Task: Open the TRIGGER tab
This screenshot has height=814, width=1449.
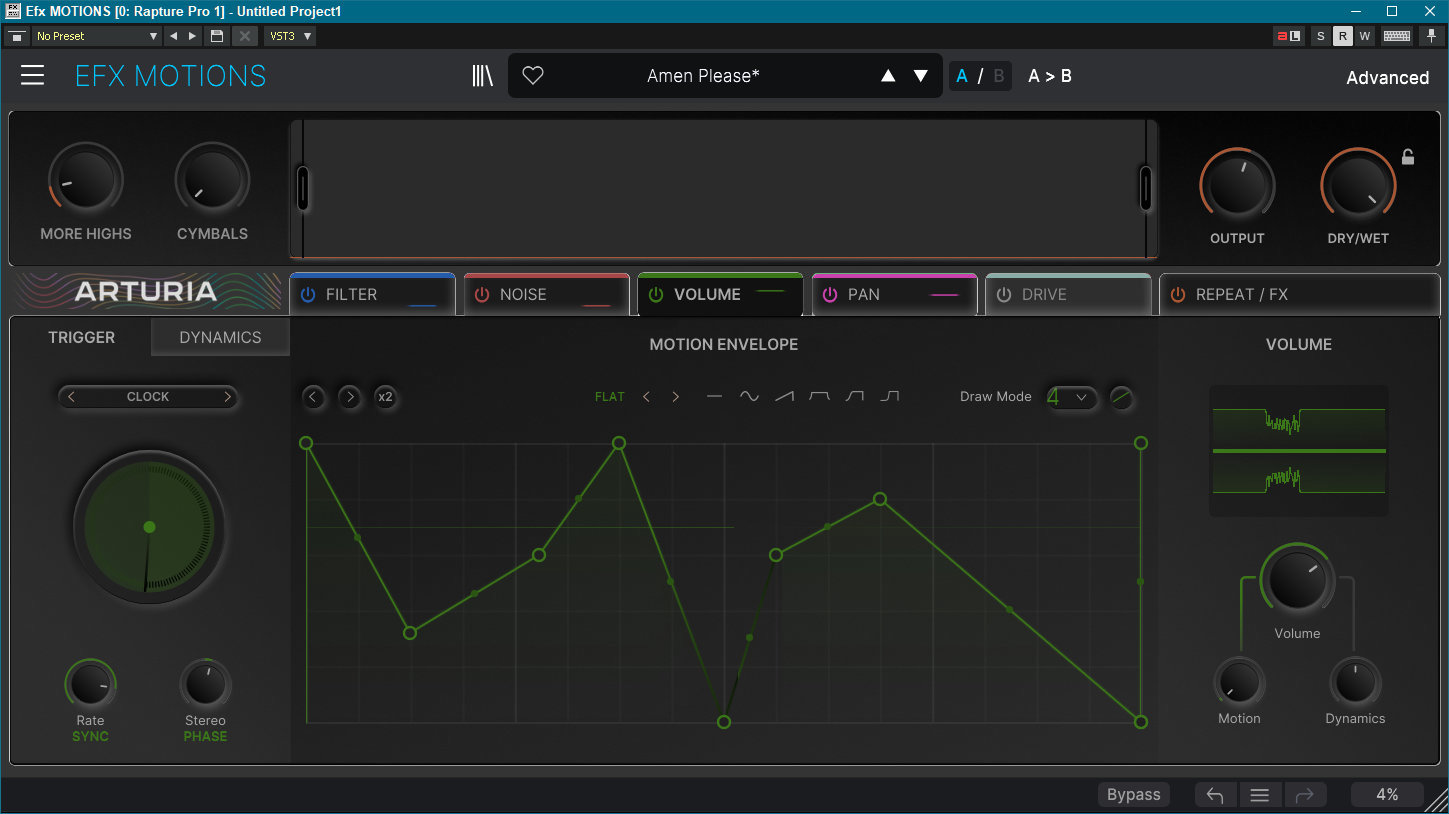Action: (x=82, y=337)
